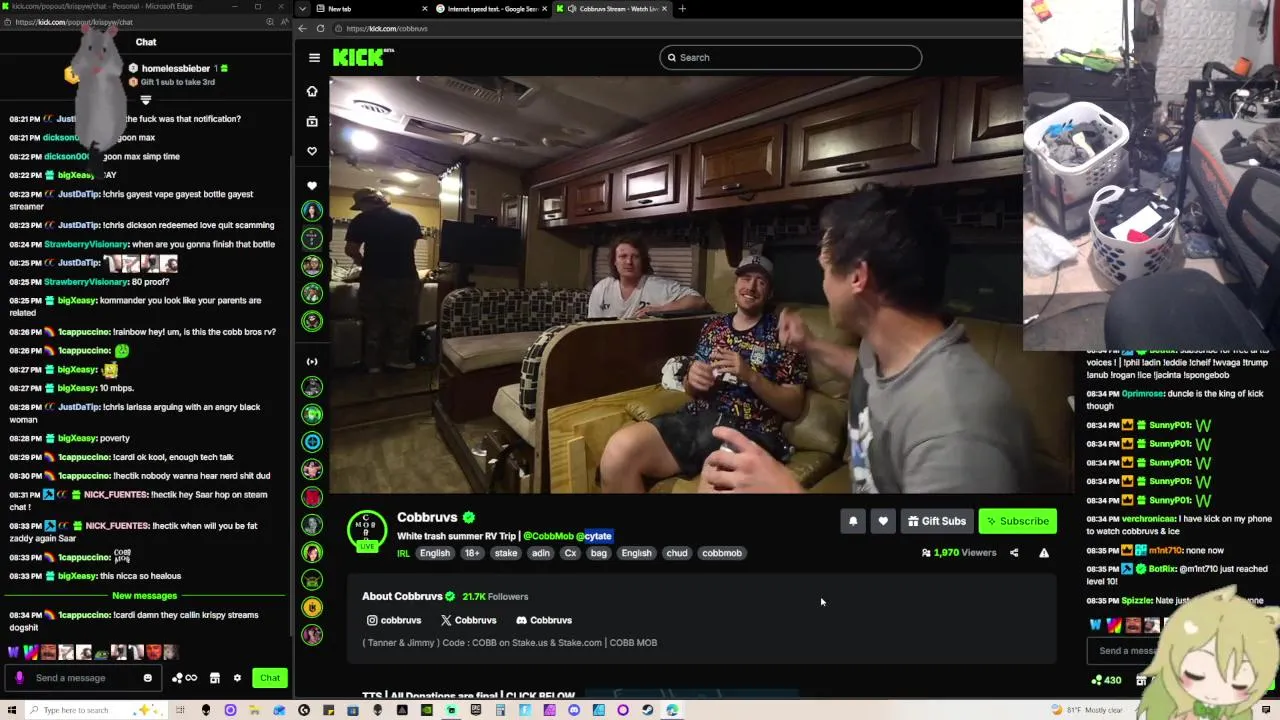
Task: Open the Browse icon in Kick sidebar
Action: (312, 122)
